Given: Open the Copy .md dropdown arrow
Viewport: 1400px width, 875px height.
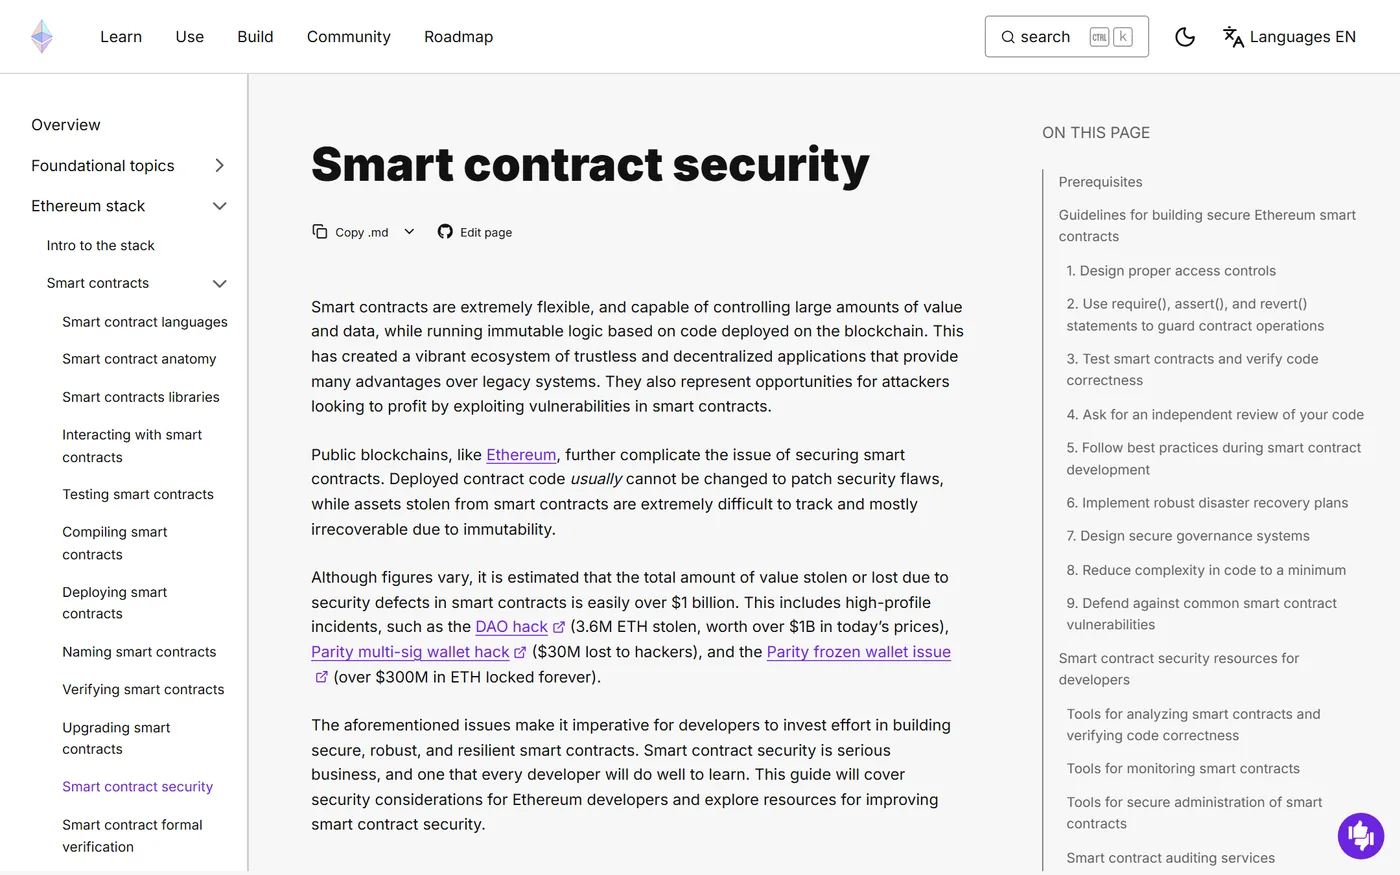Looking at the screenshot, I should pyautogui.click(x=409, y=232).
